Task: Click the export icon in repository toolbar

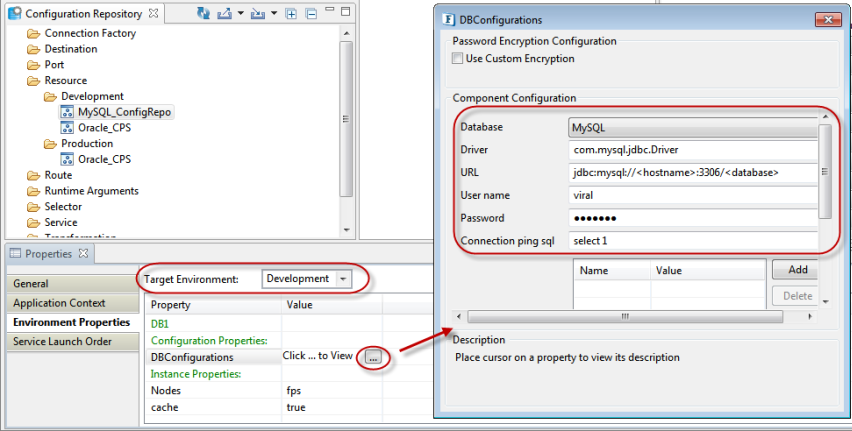Action: pos(225,14)
